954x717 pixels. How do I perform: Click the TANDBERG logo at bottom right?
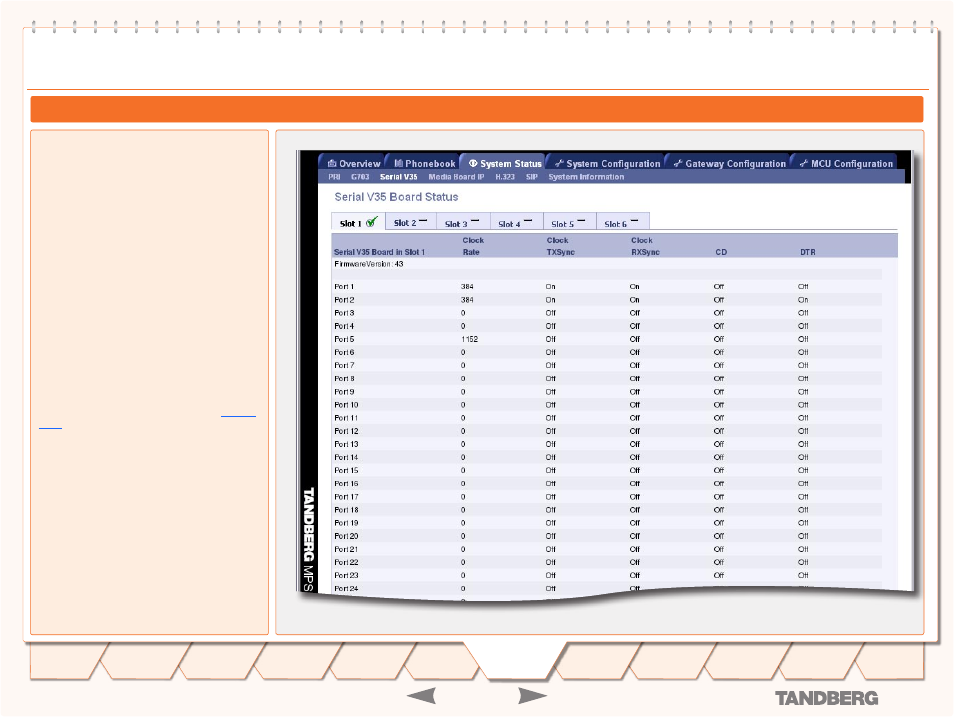coord(827,699)
